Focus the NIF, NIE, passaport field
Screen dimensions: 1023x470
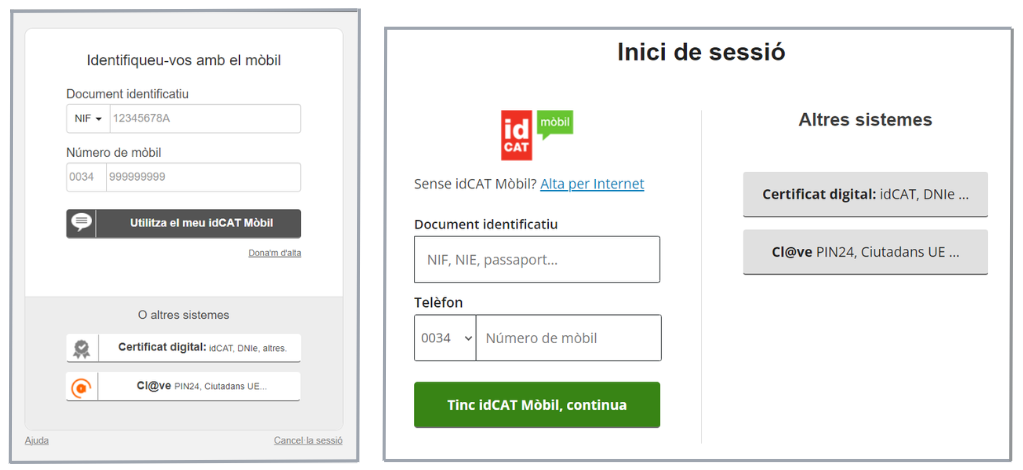pyautogui.click(x=537, y=259)
